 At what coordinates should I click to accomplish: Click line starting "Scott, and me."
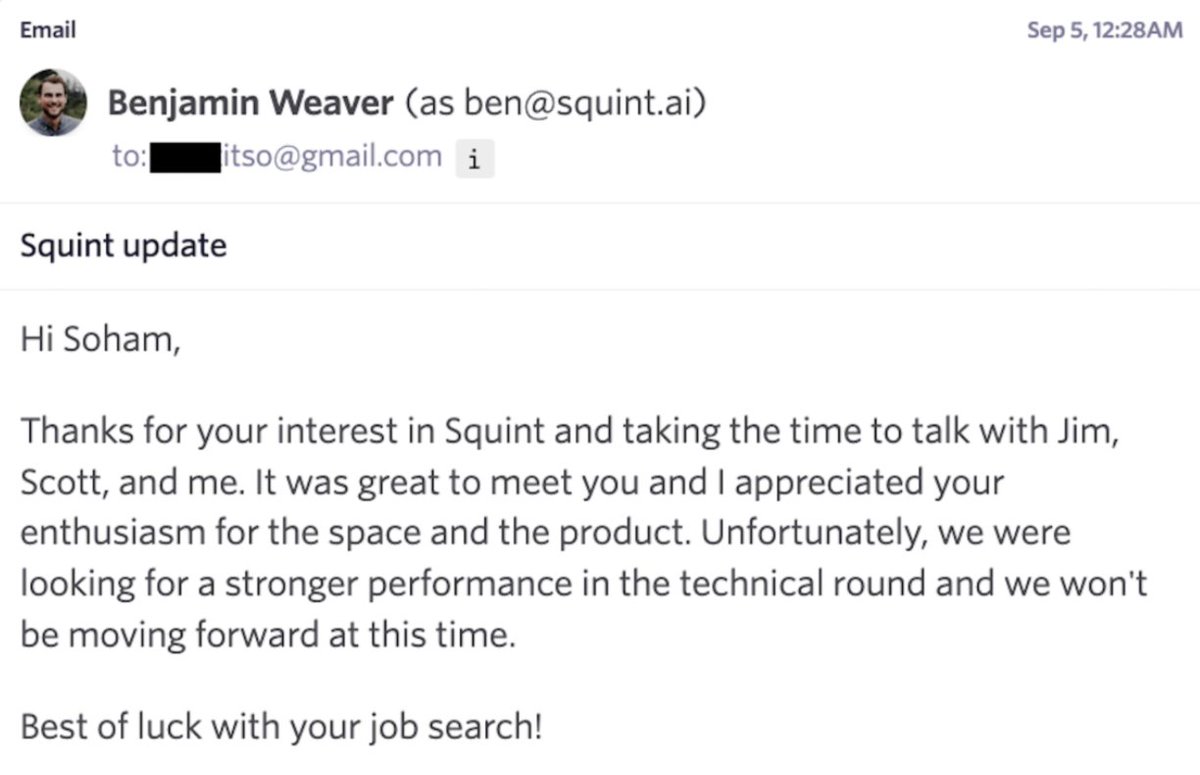click(512, 483)
